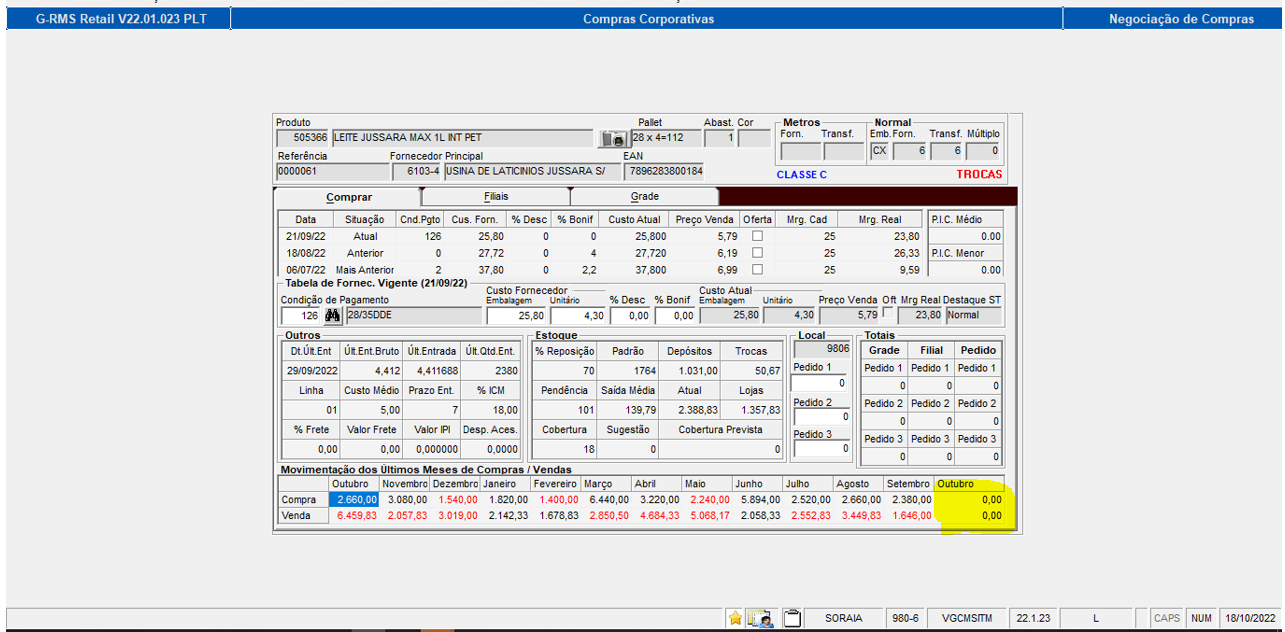The image size is (1285, 632).
Task: Click Maio venda value 5.068,17
Action: coord(708,515)
